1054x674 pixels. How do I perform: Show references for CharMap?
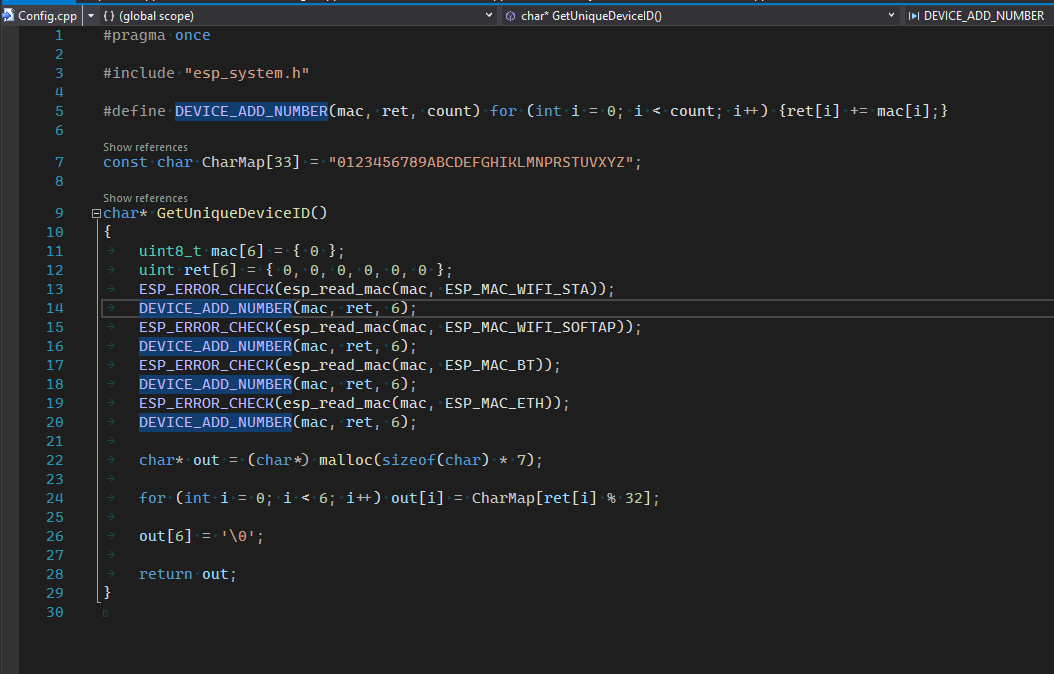(145, 148)
